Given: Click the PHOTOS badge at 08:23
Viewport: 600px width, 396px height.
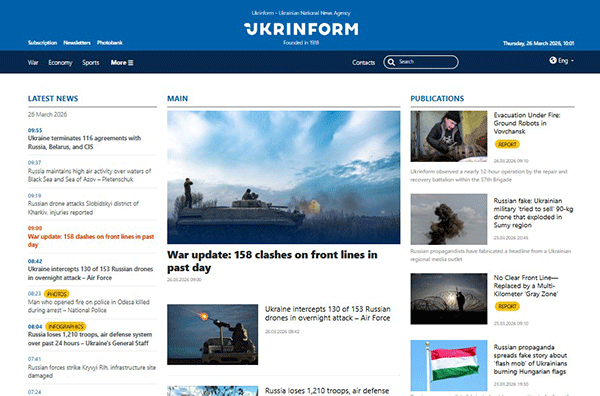Looking at the screenshot, I should [x=57, y=294].
